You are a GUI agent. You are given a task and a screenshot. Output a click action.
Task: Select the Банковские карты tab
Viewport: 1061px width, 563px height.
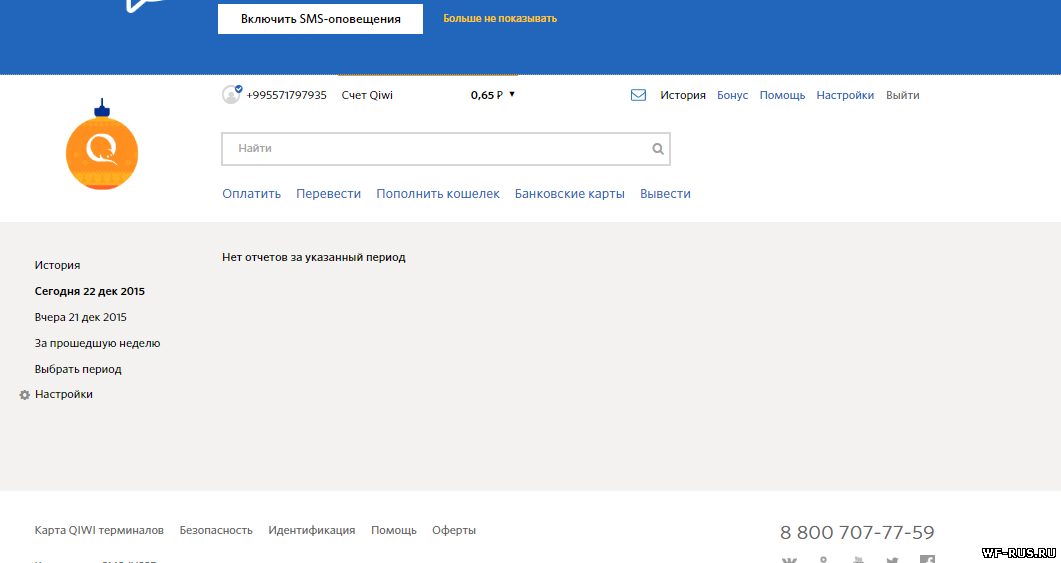coord(569,194)
